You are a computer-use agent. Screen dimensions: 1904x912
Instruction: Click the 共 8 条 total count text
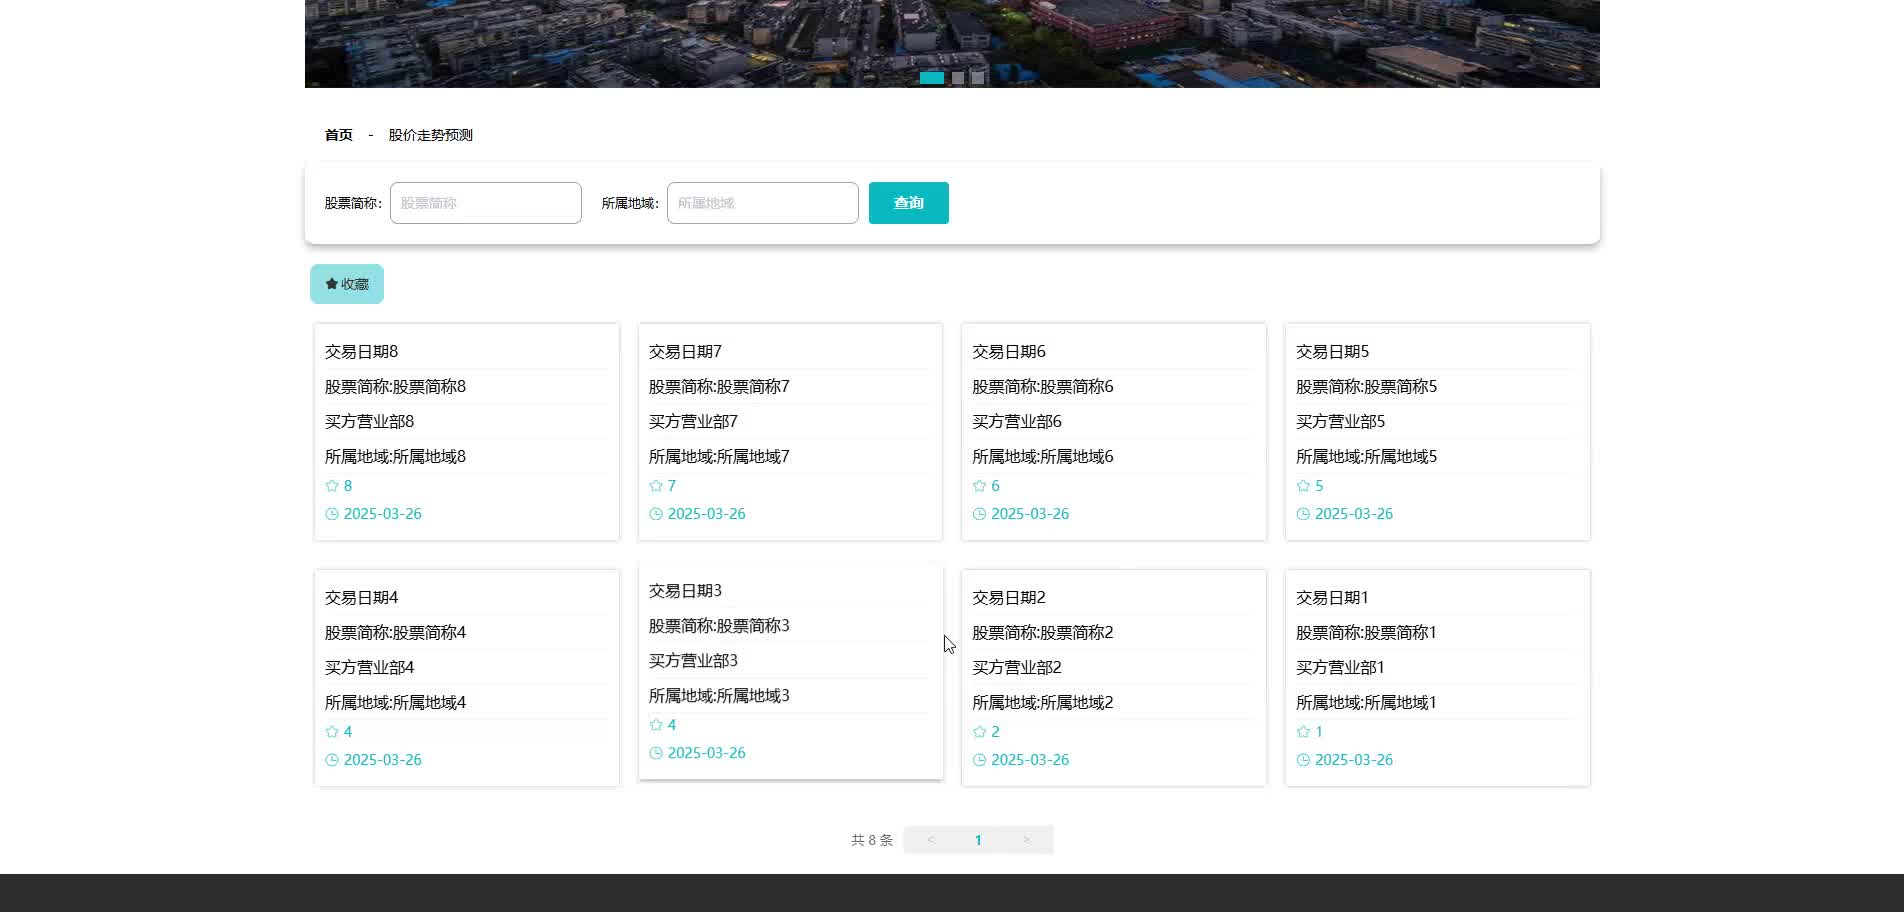872,840
